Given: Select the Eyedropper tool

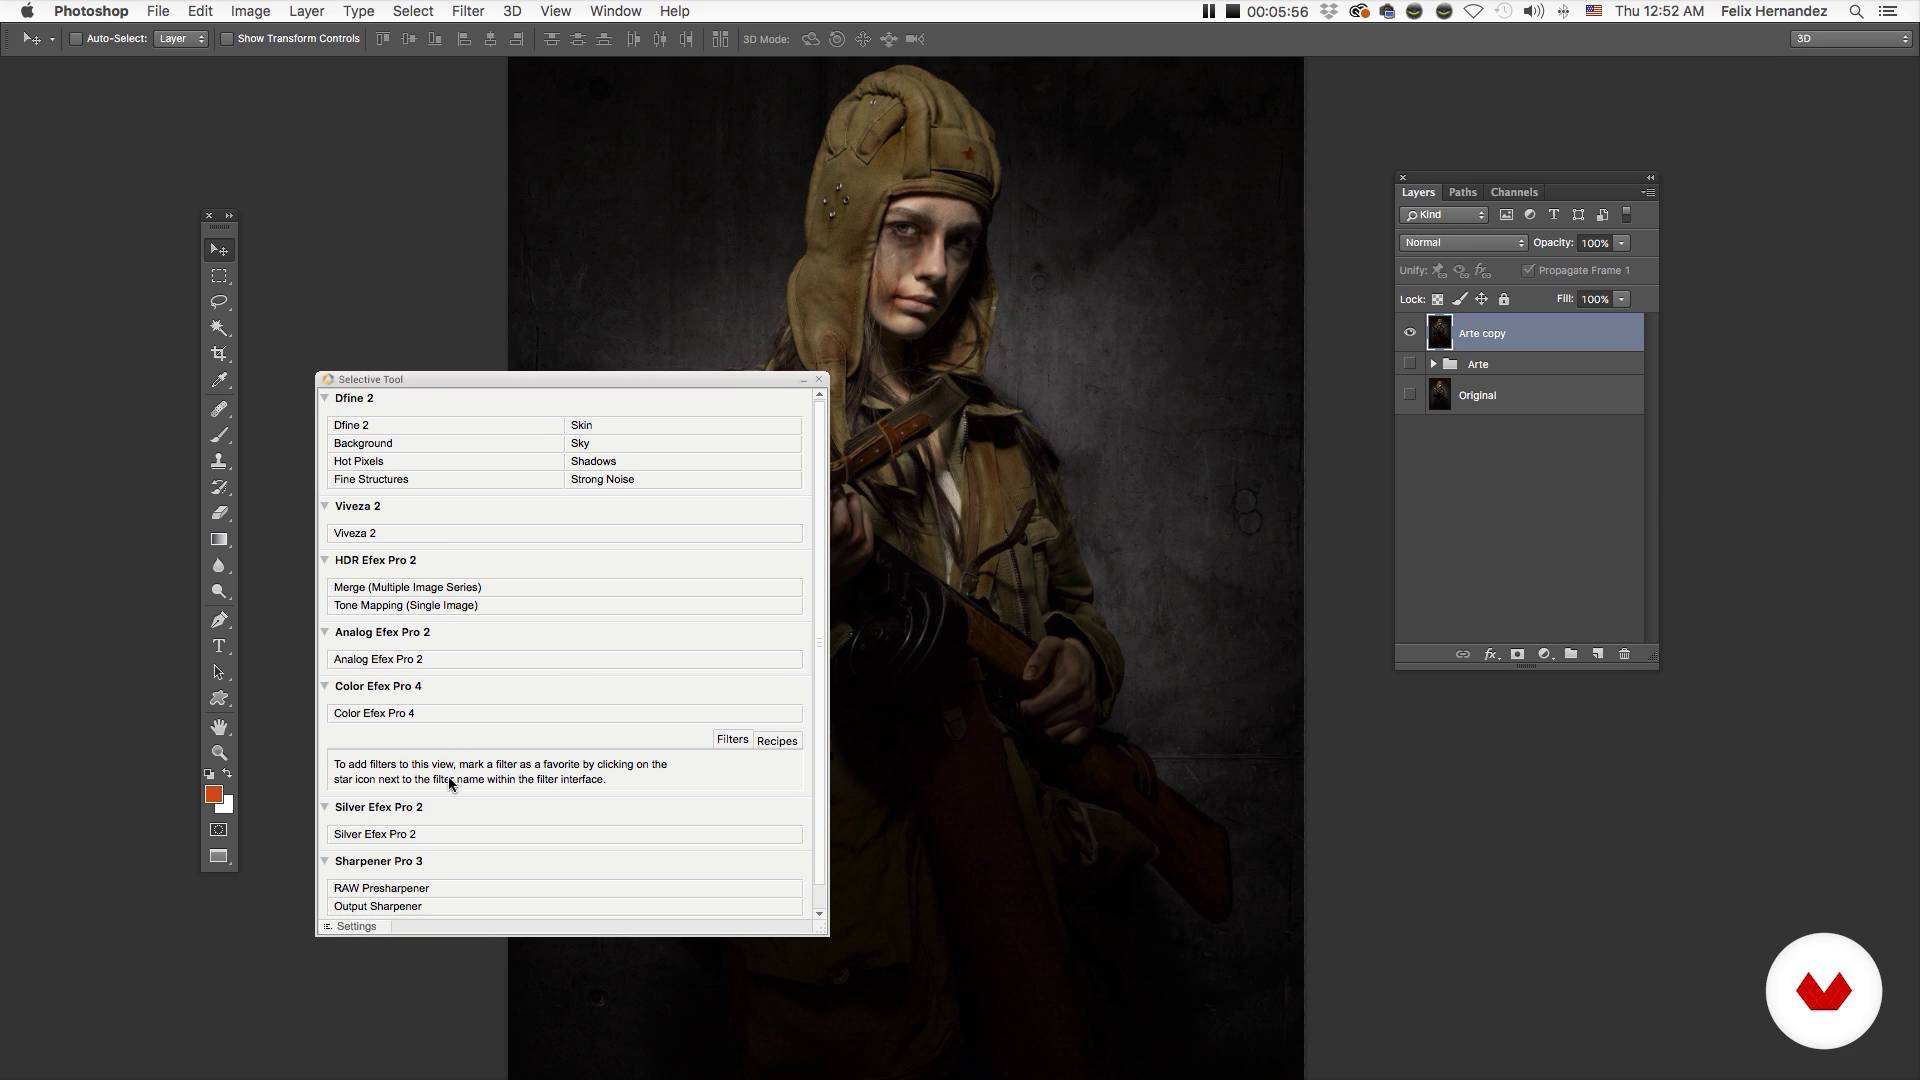Looking at the screenshot, I should [219, 380].
